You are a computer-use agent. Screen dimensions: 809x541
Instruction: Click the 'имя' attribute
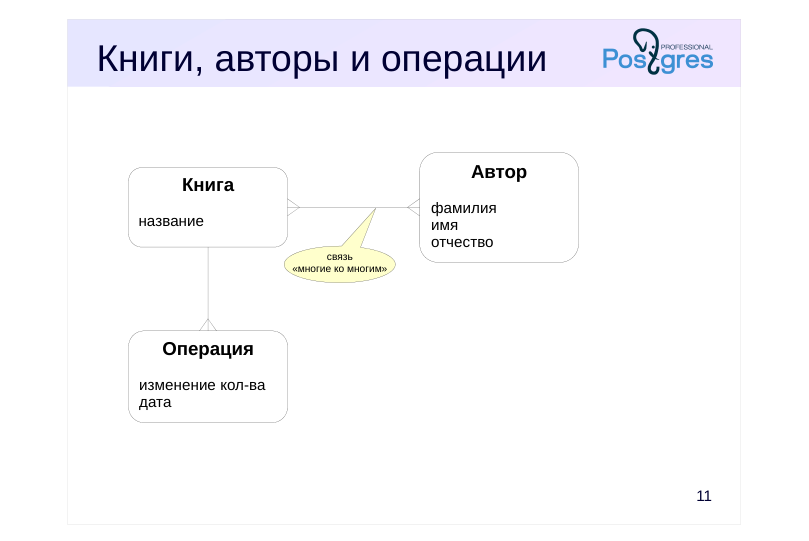pyautogui.click(x=444, y=225)
